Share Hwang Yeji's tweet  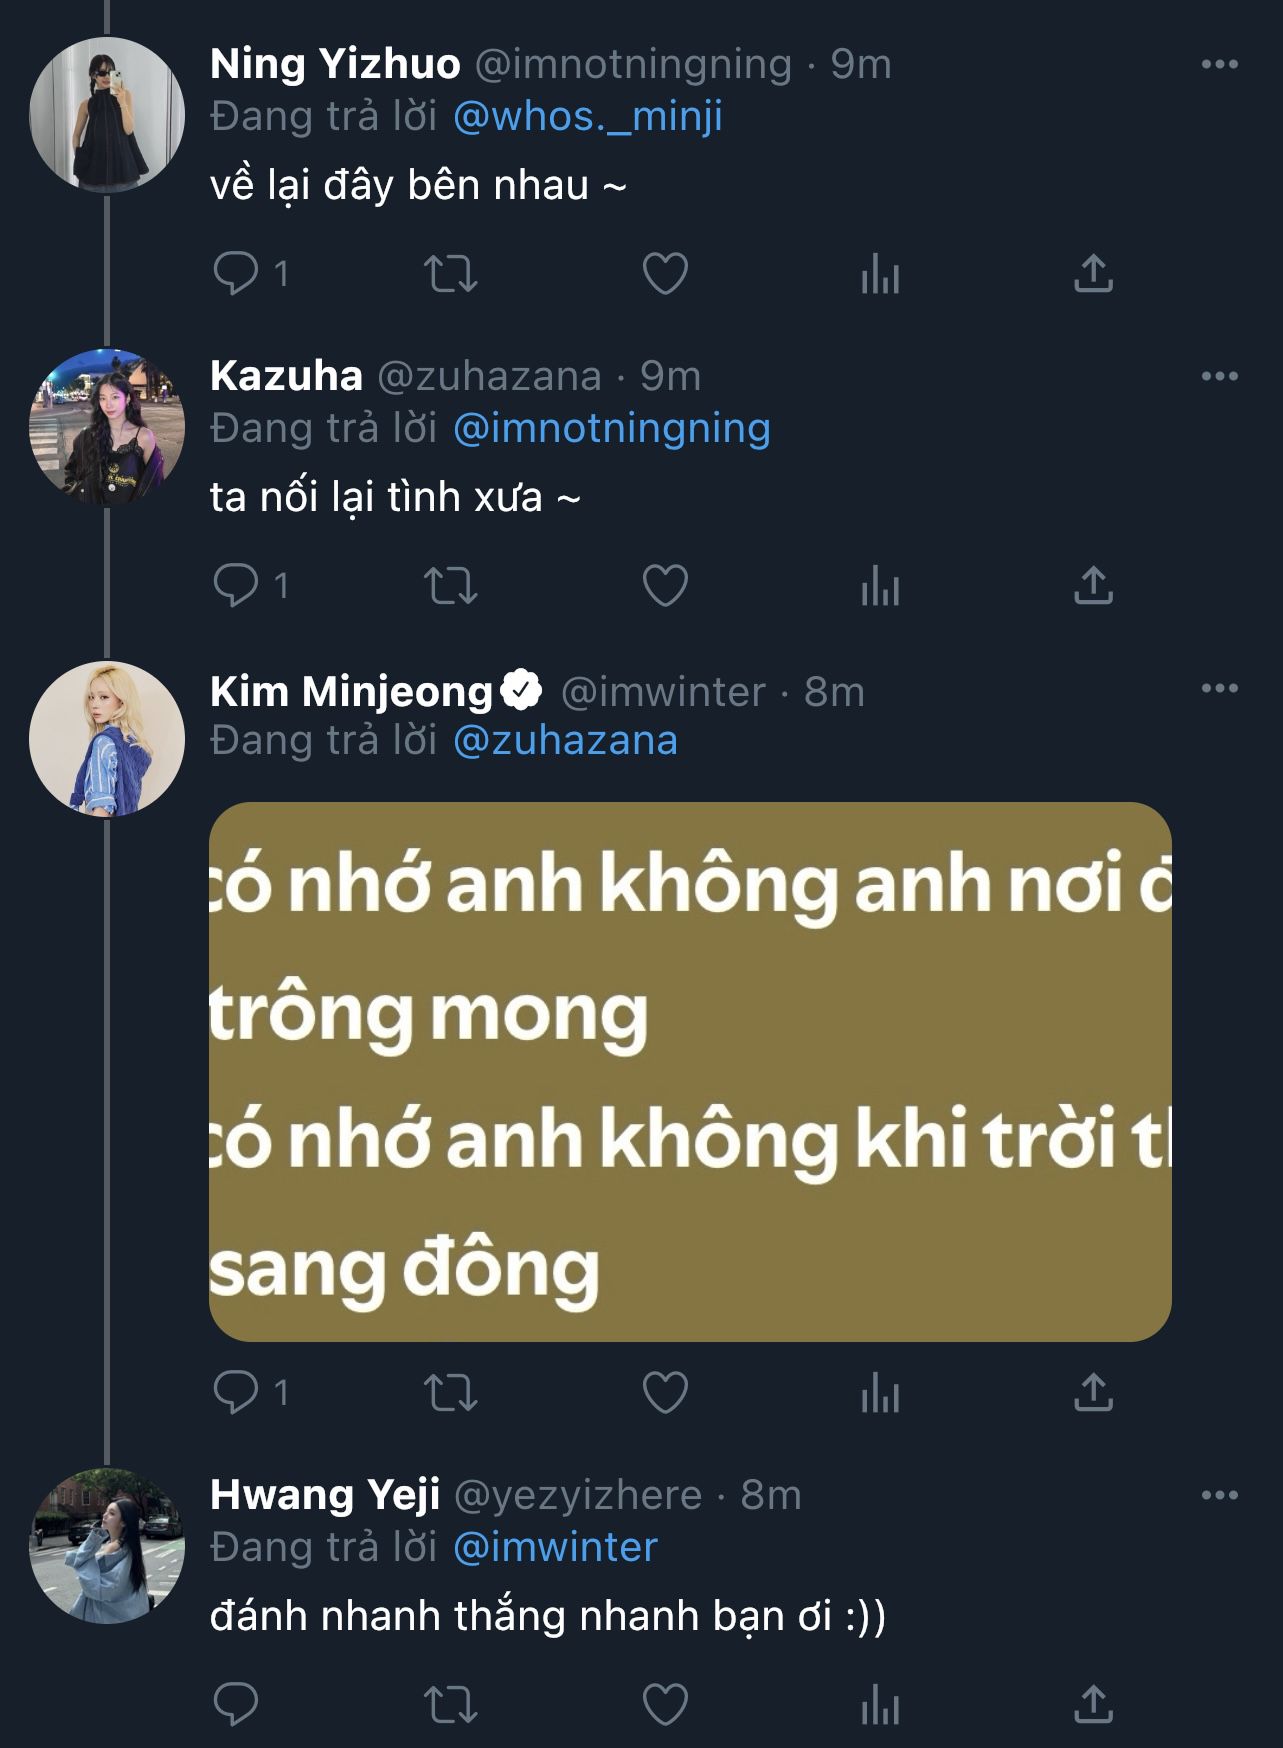coord(1093,1704)
